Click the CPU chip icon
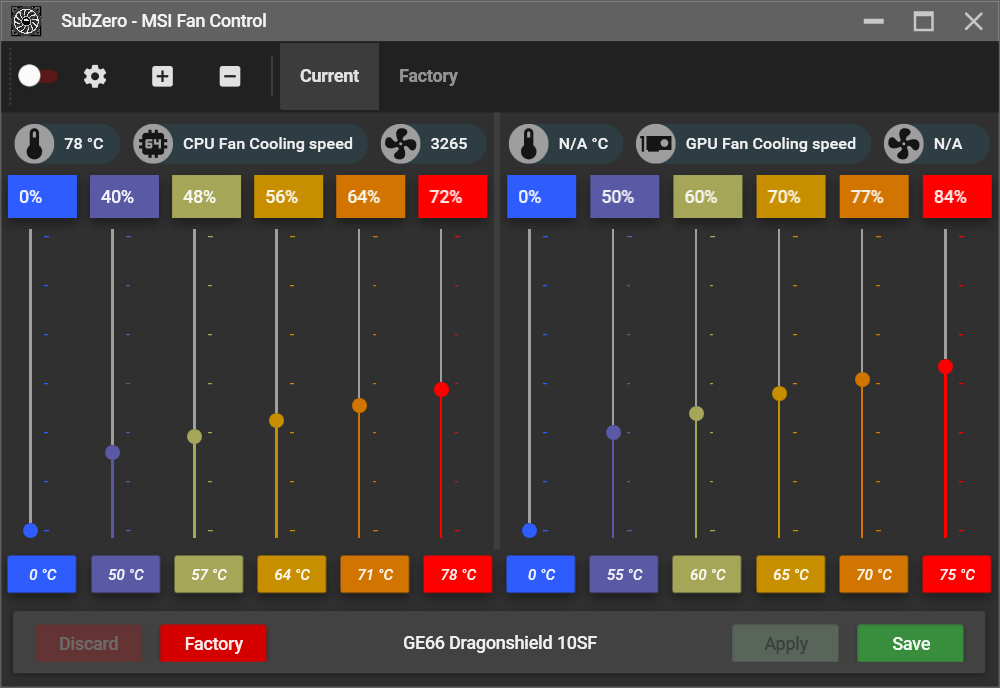The width and height of the screenshot is (1000, 688). pos(153,143)
